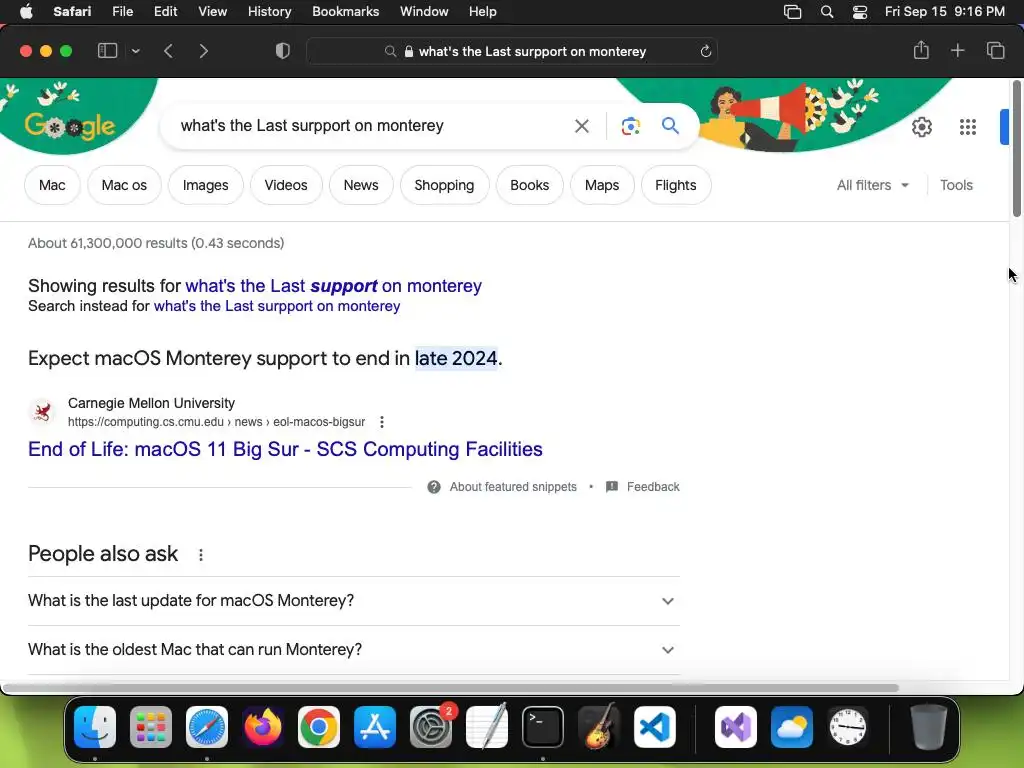Show tab overview in Safari
1024x768 pixels.
pos(995,50)
